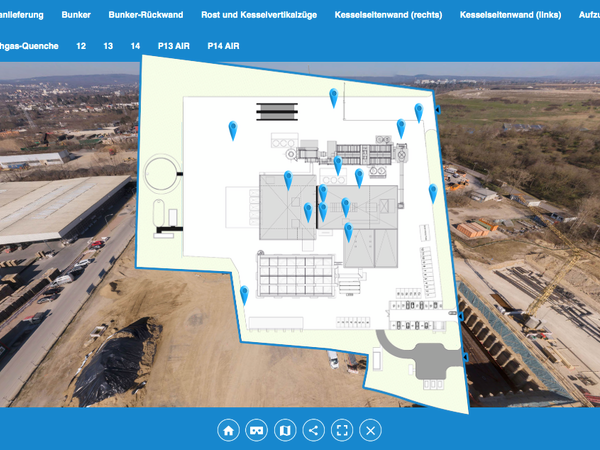Click the home icon in bottom toolbar
Screen dimensions: 600x450
229,430
